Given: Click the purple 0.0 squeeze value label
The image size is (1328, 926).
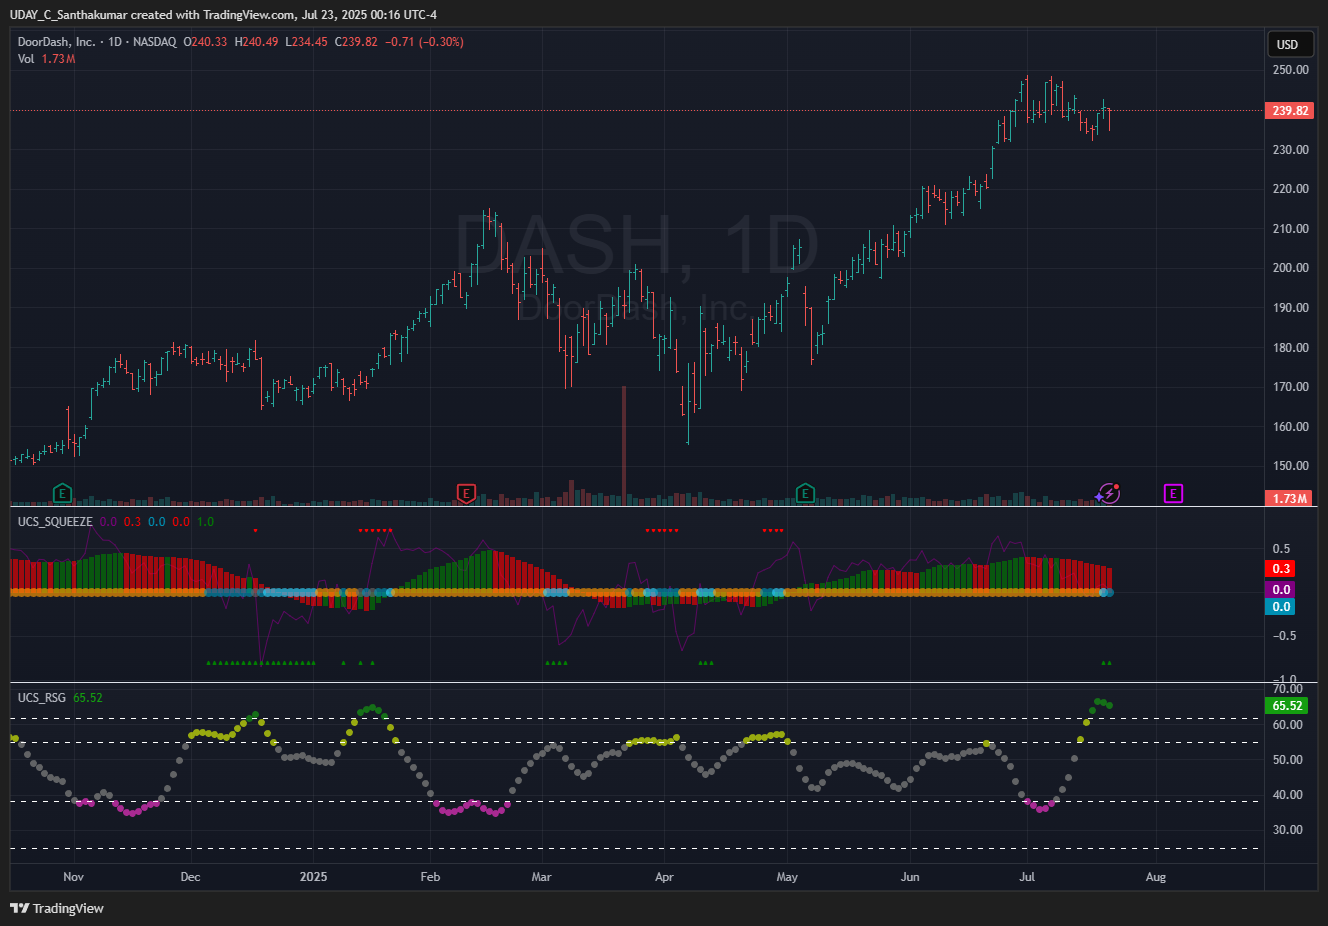Looking at the screenshot, I should (1281, 589).
